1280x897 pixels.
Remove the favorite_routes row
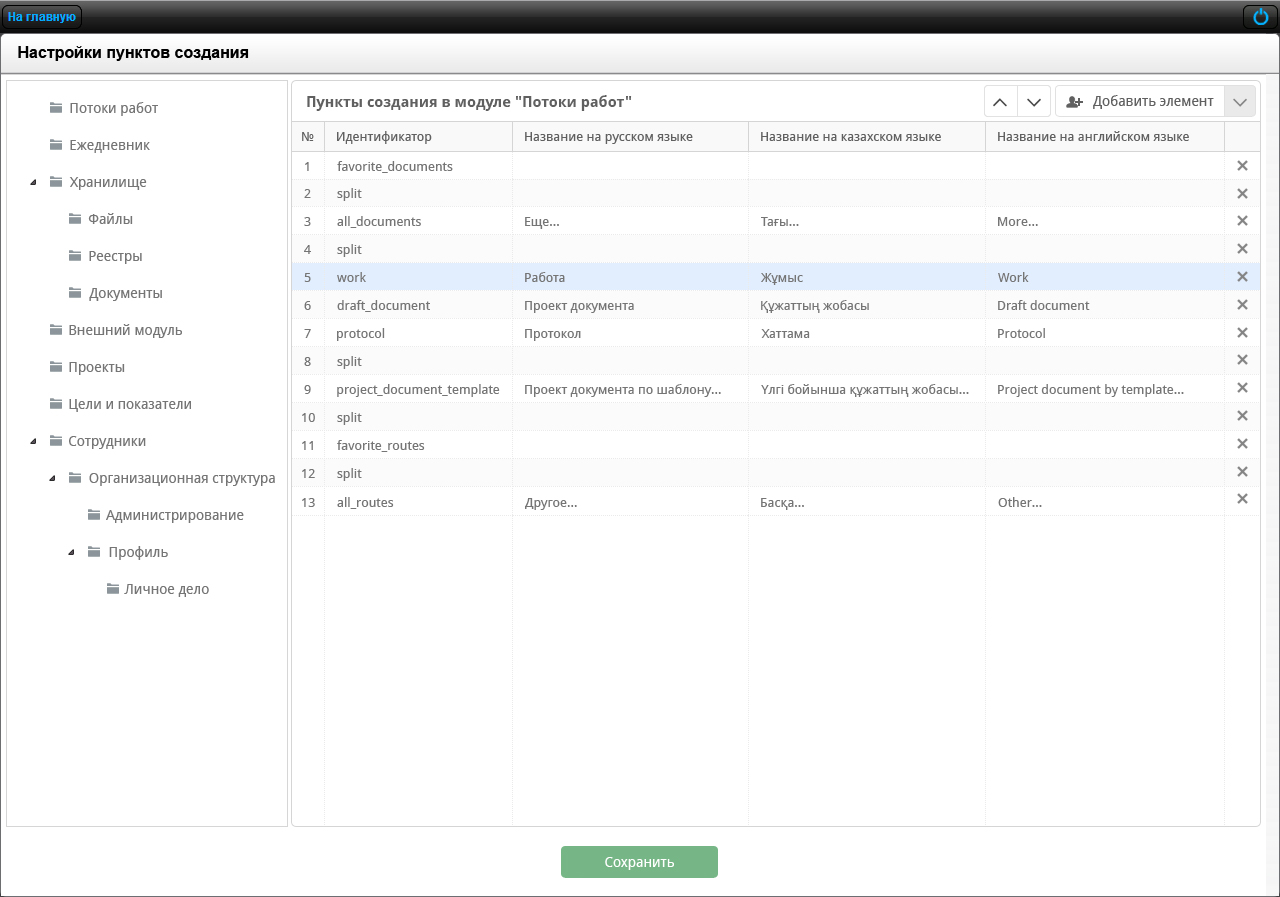(1242, 444)
